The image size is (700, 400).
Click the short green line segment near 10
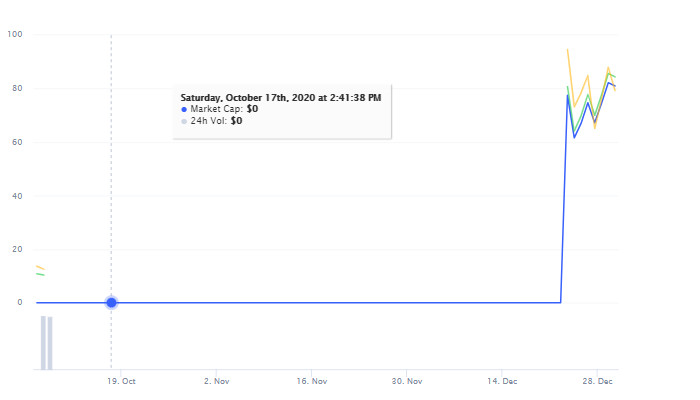[40, 274]
